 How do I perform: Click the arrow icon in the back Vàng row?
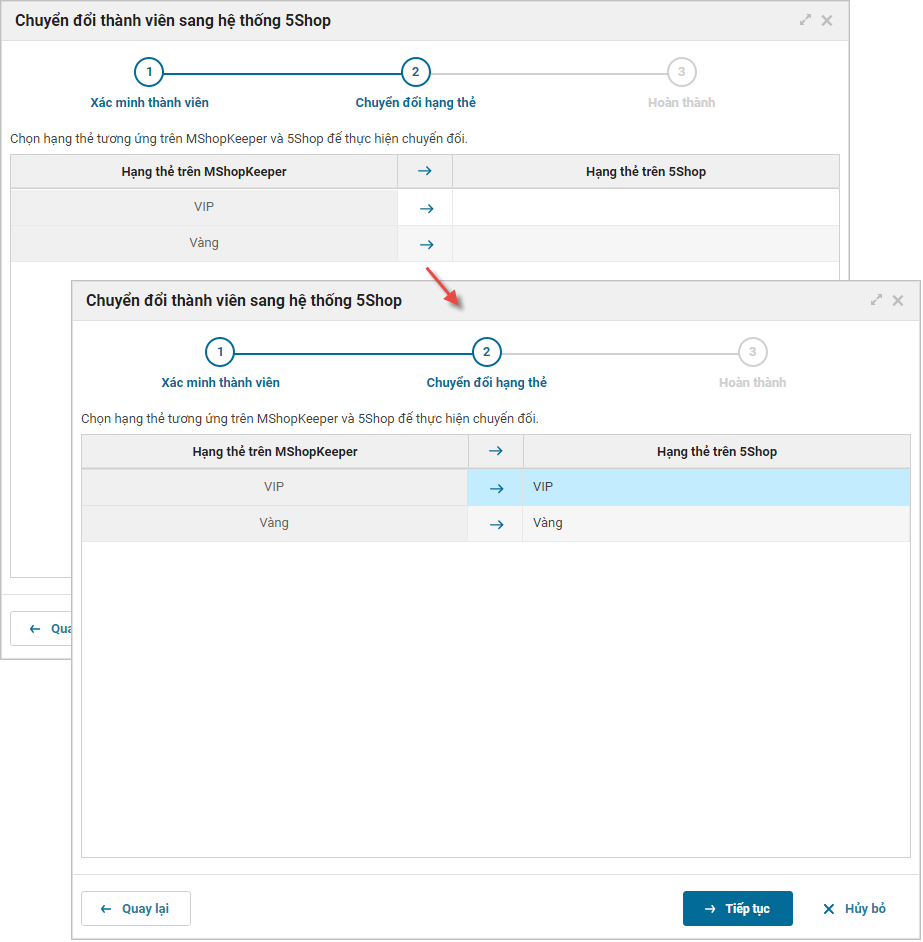coord(427,245)
